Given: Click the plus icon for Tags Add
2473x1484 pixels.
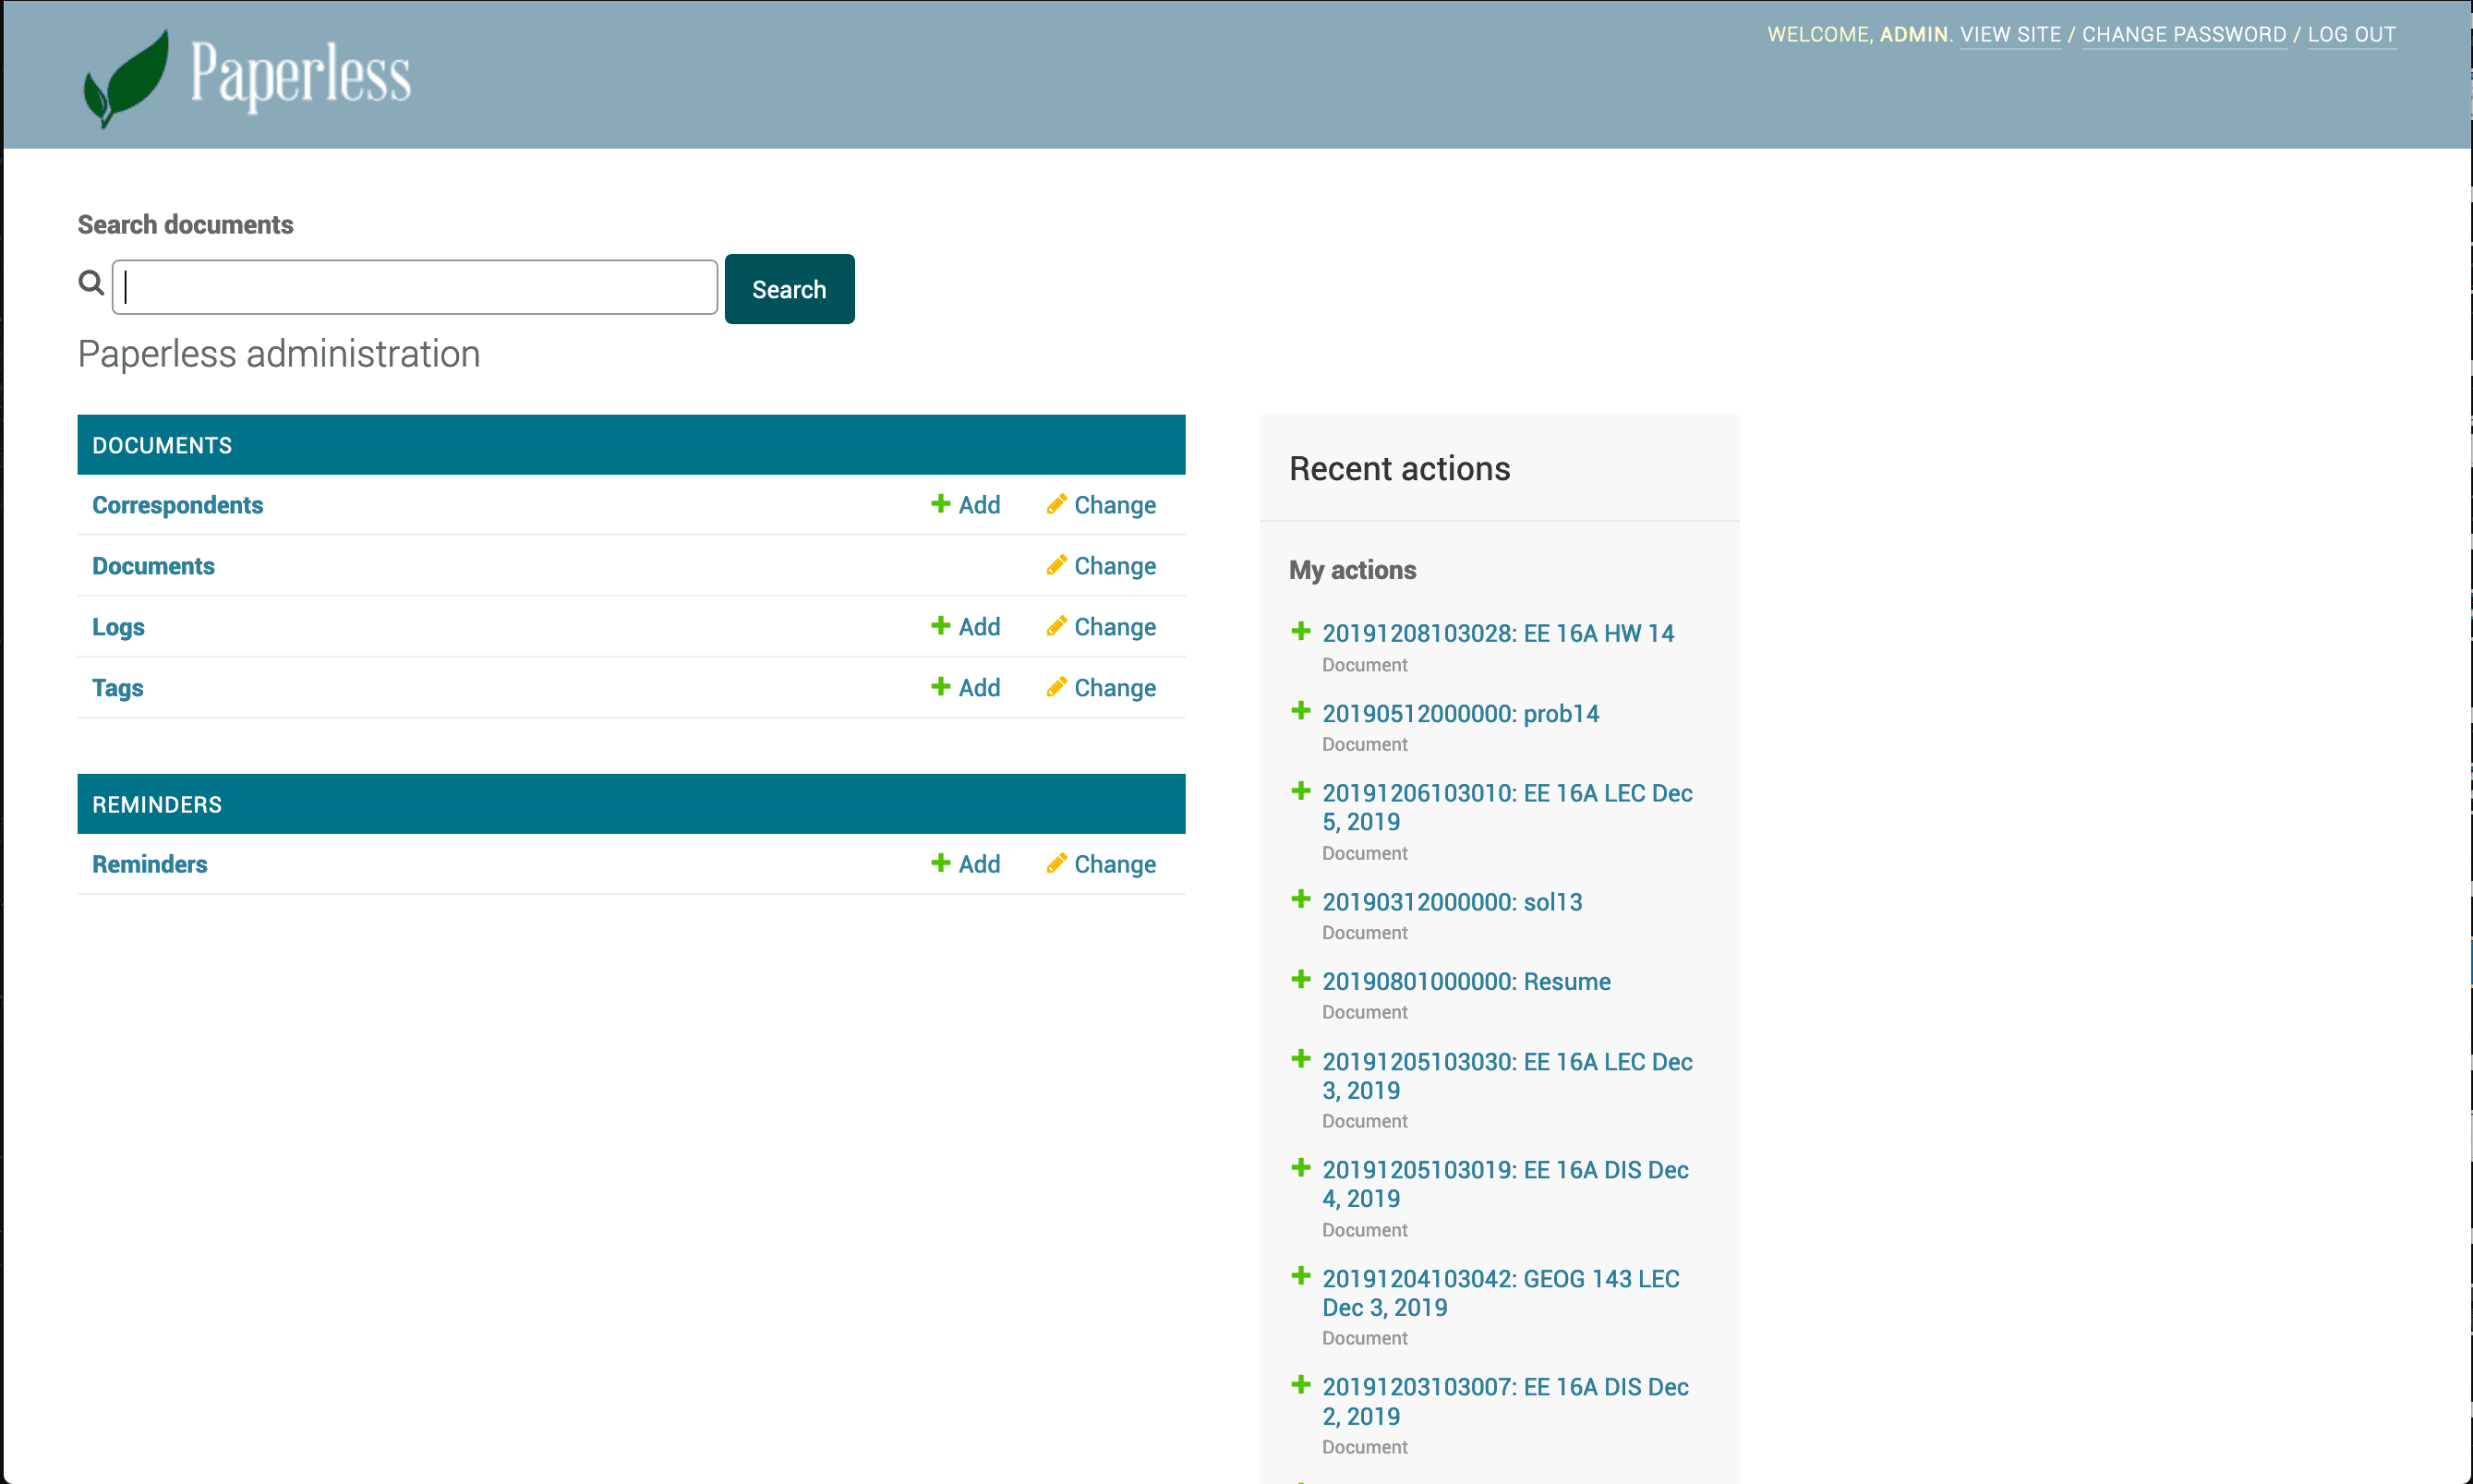Looking at the screenshot, I should [940, 686].
